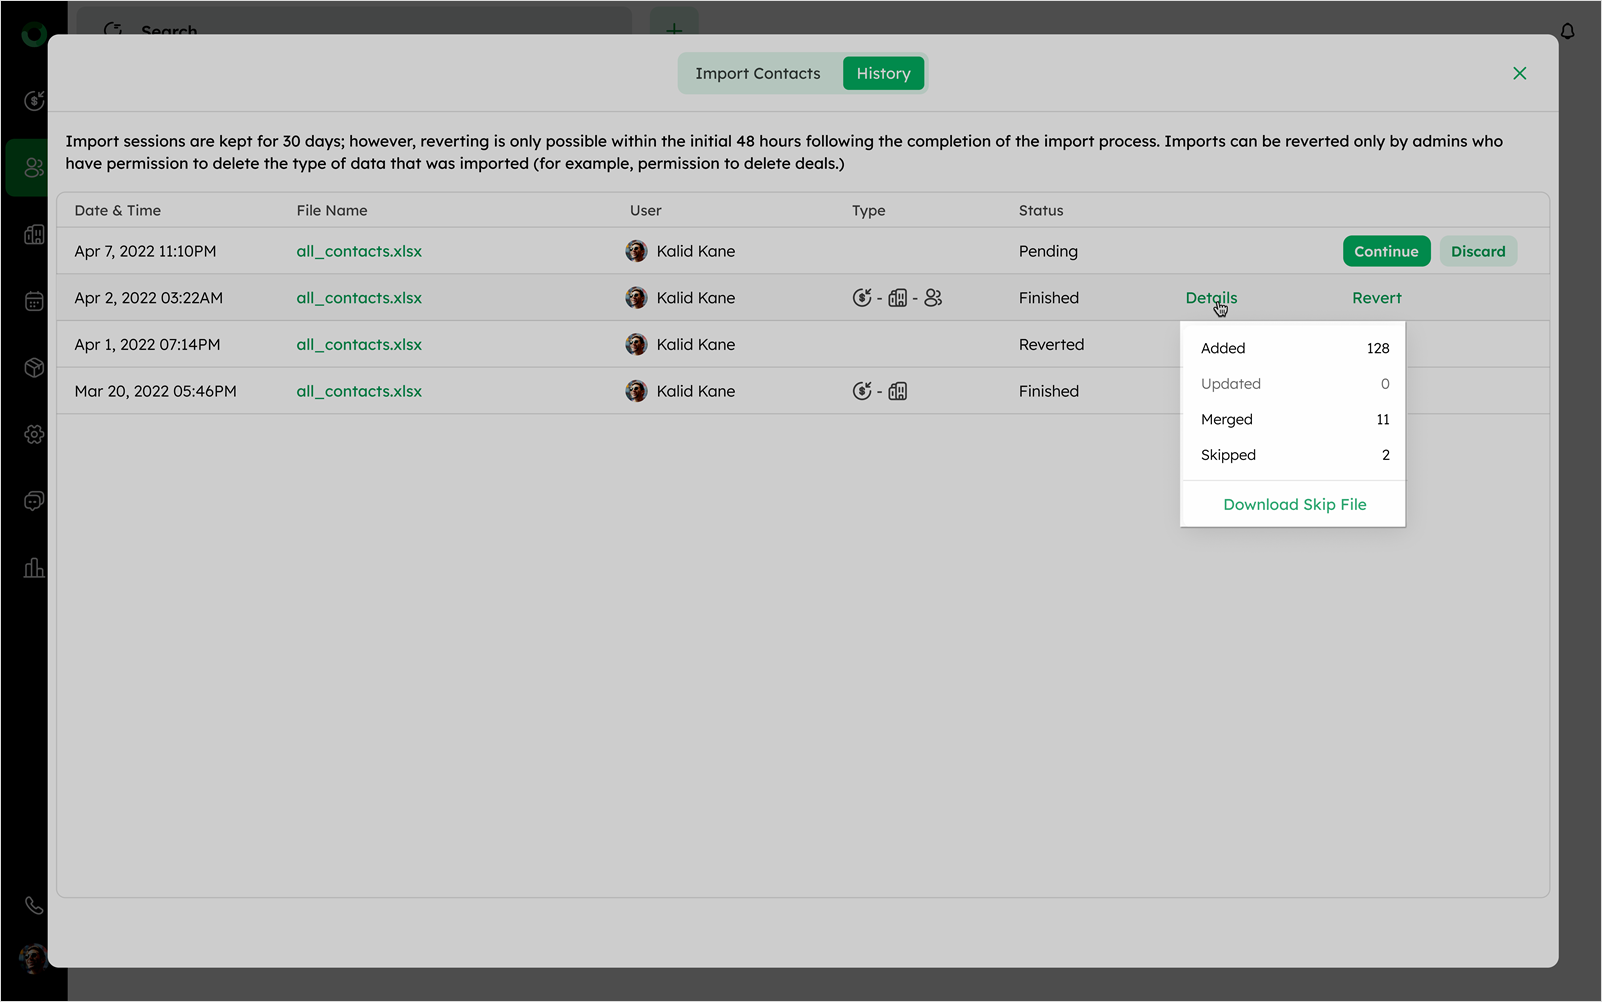Click the contacts type icon in Apr 2 row
This screenshot has height=1002, width=1602.
point(933,298)
